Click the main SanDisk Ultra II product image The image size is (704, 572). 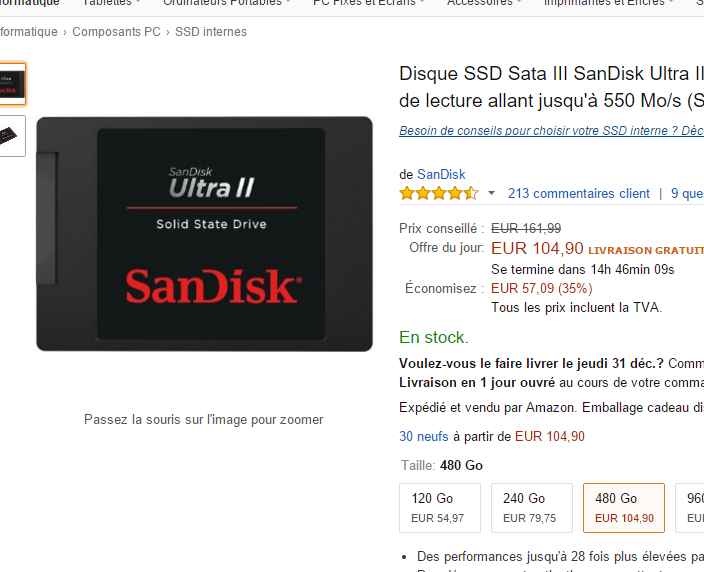pos(204,234)
